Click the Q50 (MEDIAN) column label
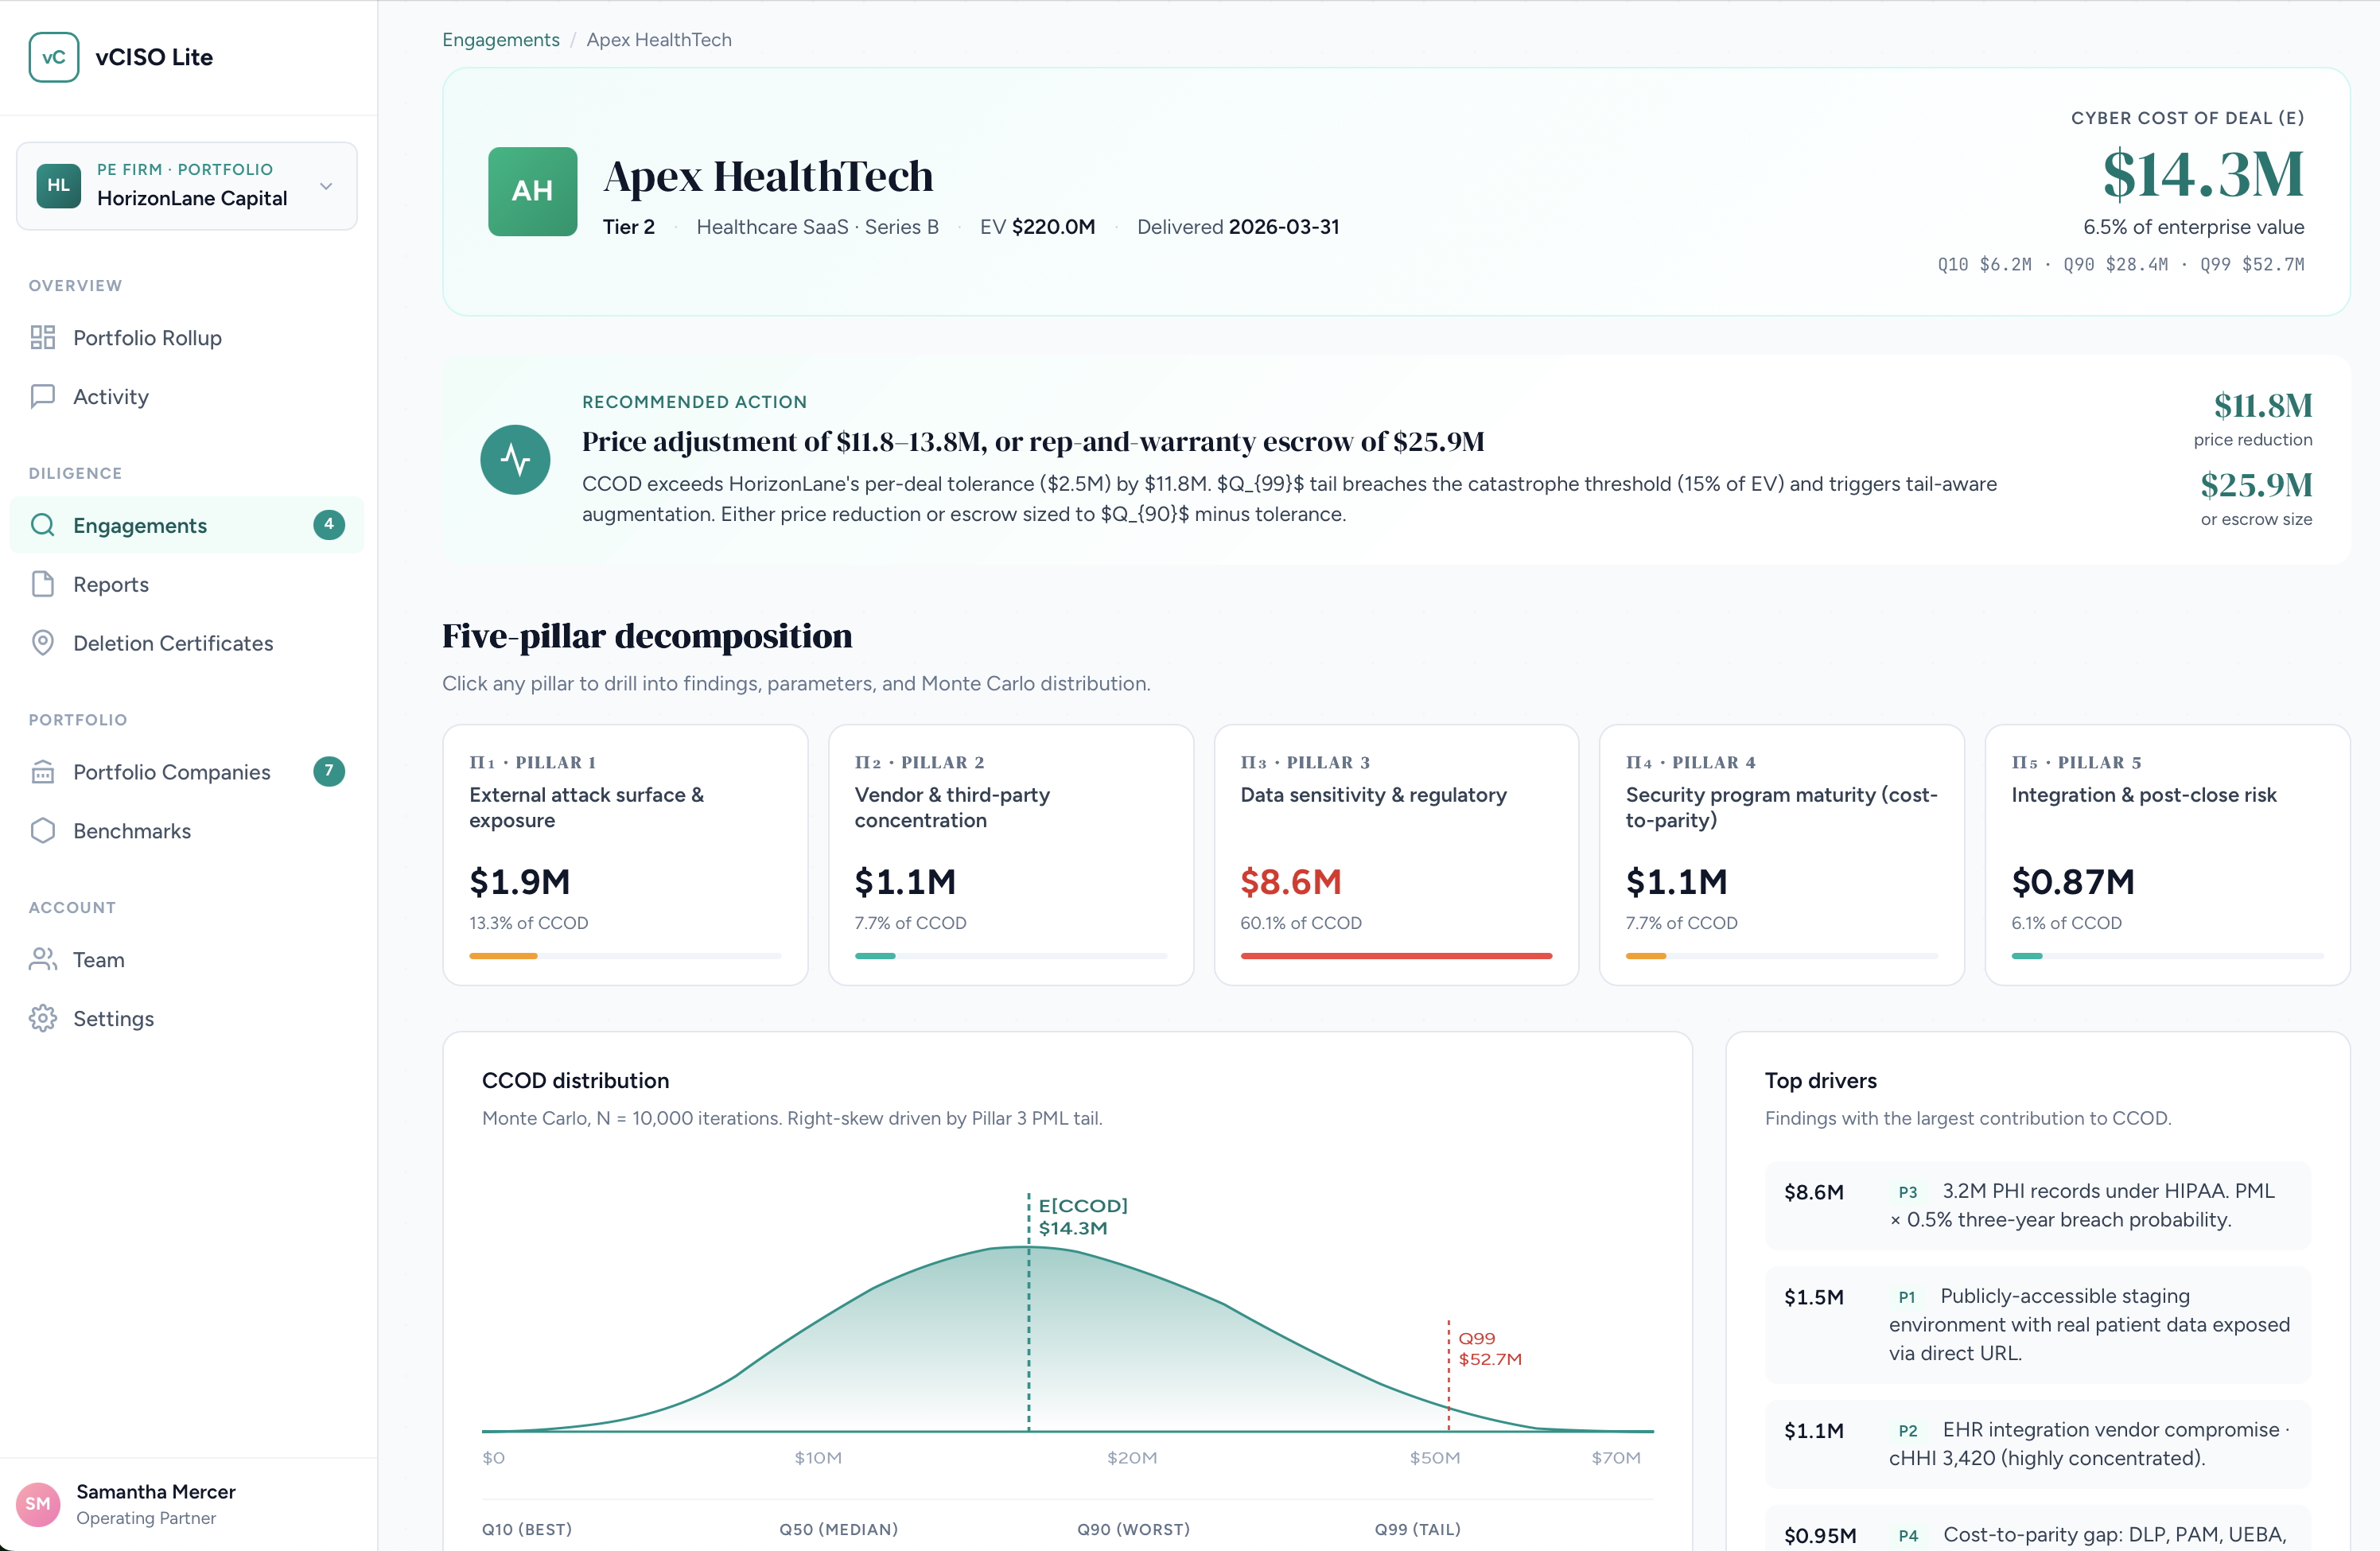This screenshot has width=2380, height=1551. pyautogui.click(x=838, y=1529)
